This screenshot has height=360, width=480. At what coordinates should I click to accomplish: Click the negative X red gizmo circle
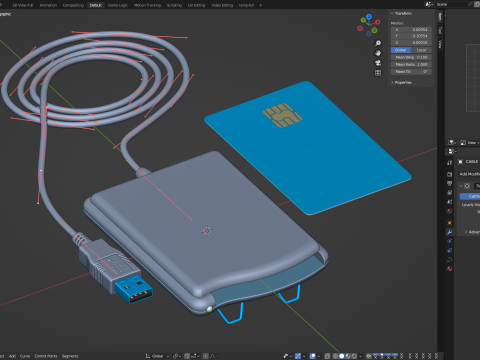[360, 28]
